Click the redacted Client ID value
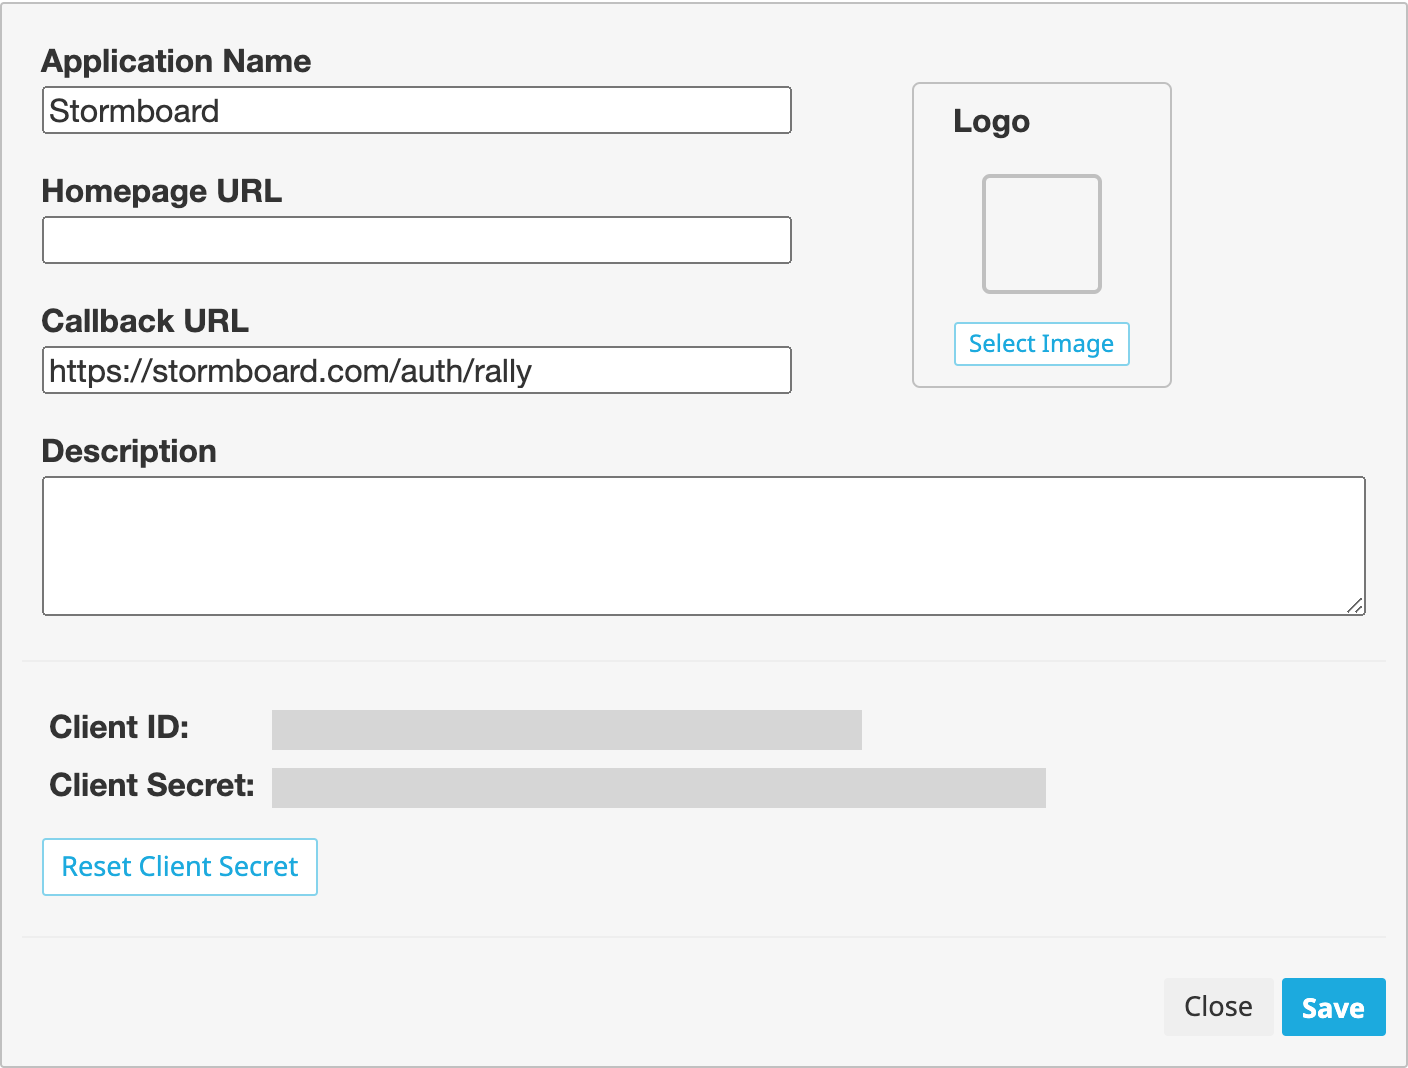 (566, 730)
